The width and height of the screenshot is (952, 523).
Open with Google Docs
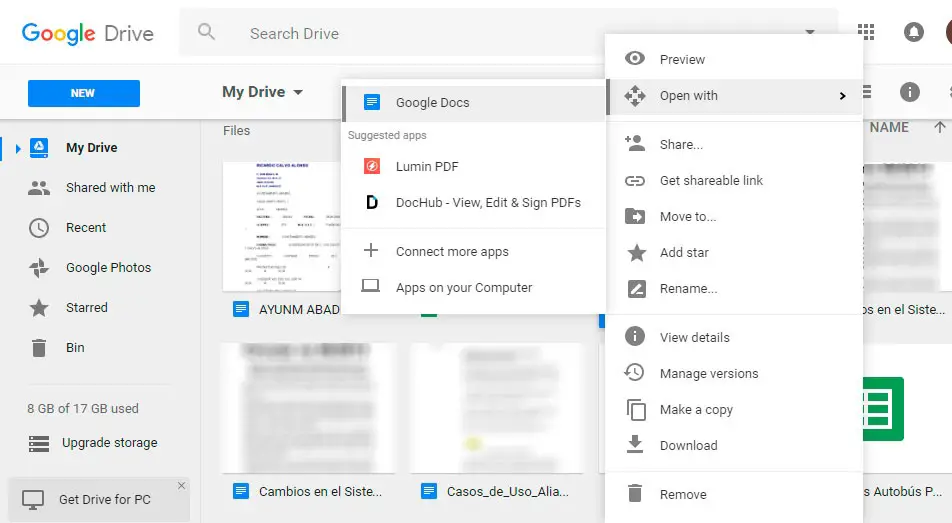[474, 103]
